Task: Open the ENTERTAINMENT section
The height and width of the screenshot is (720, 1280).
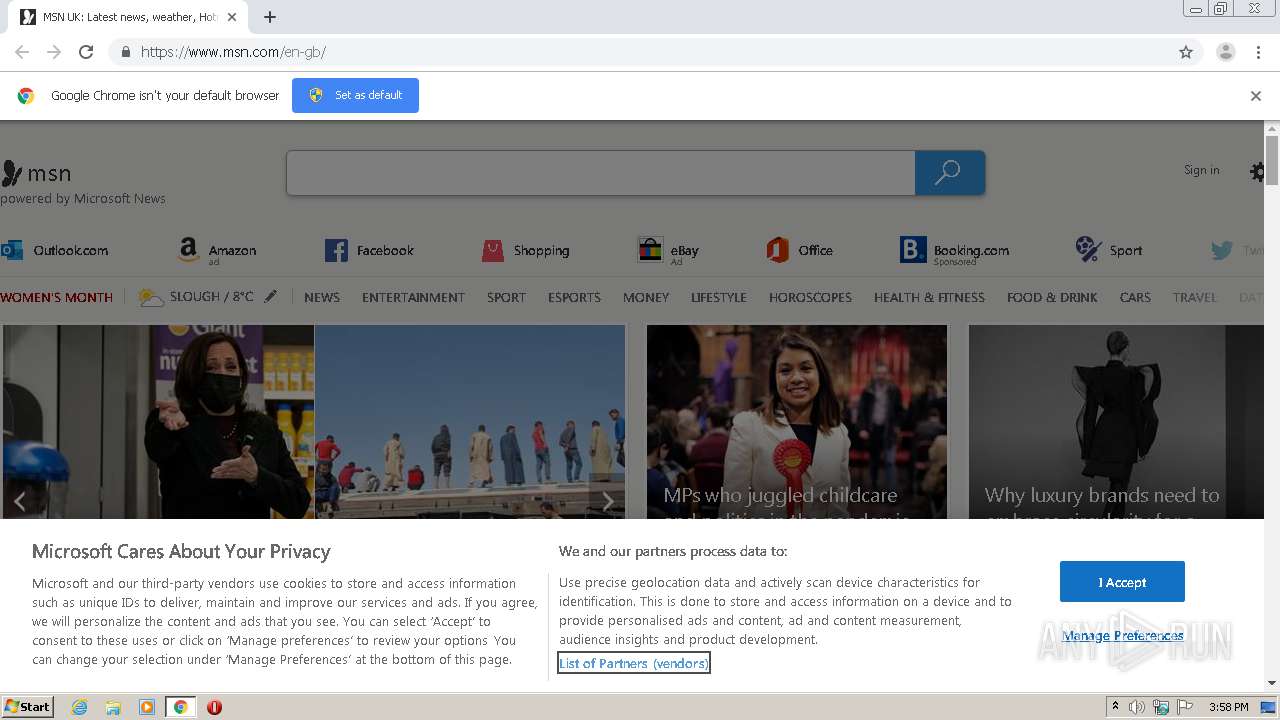Action: 413,297
